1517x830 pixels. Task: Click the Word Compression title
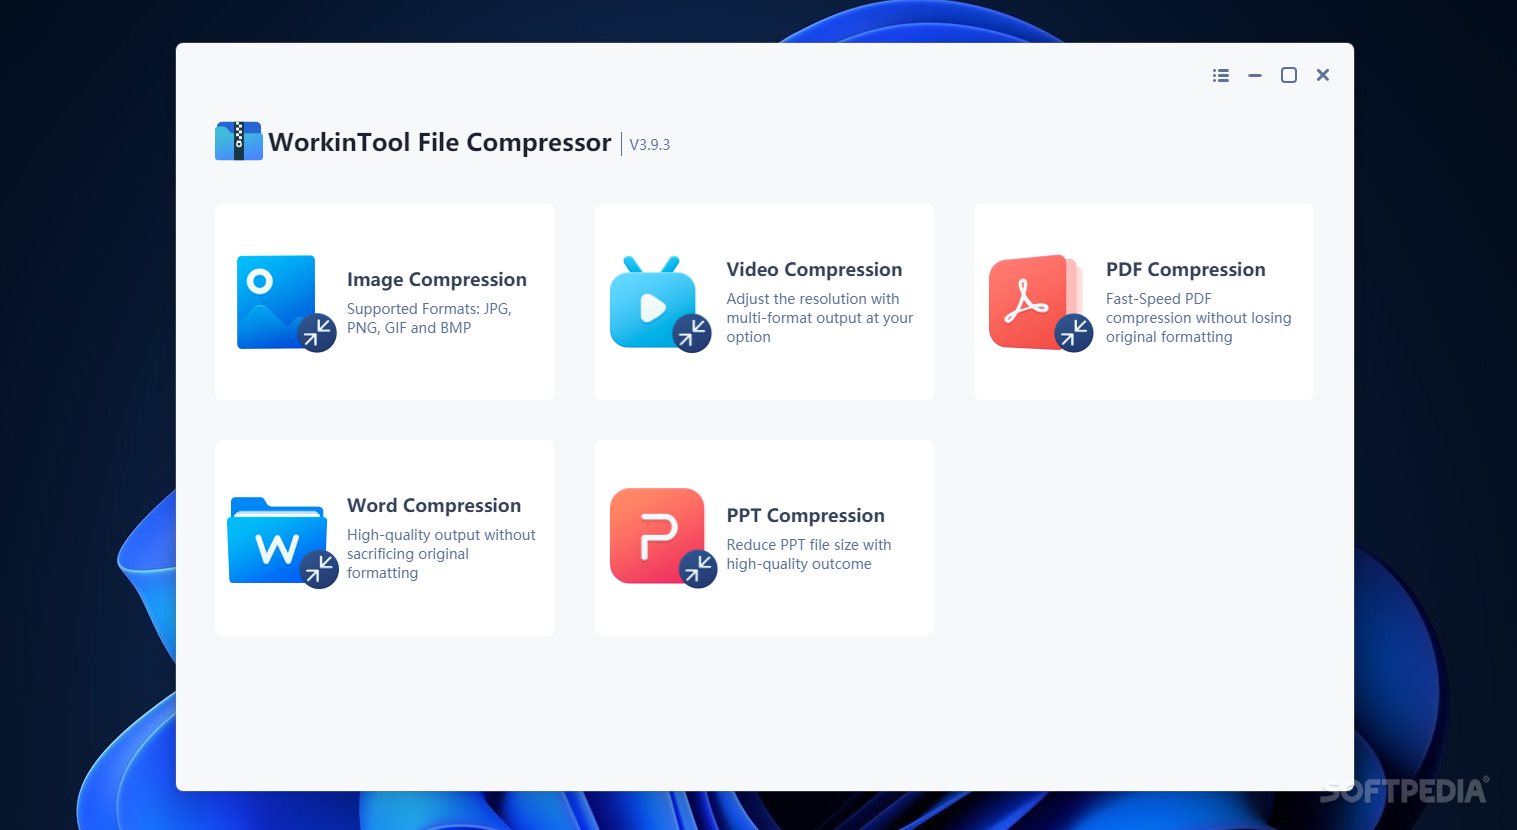tap(434, 506)
